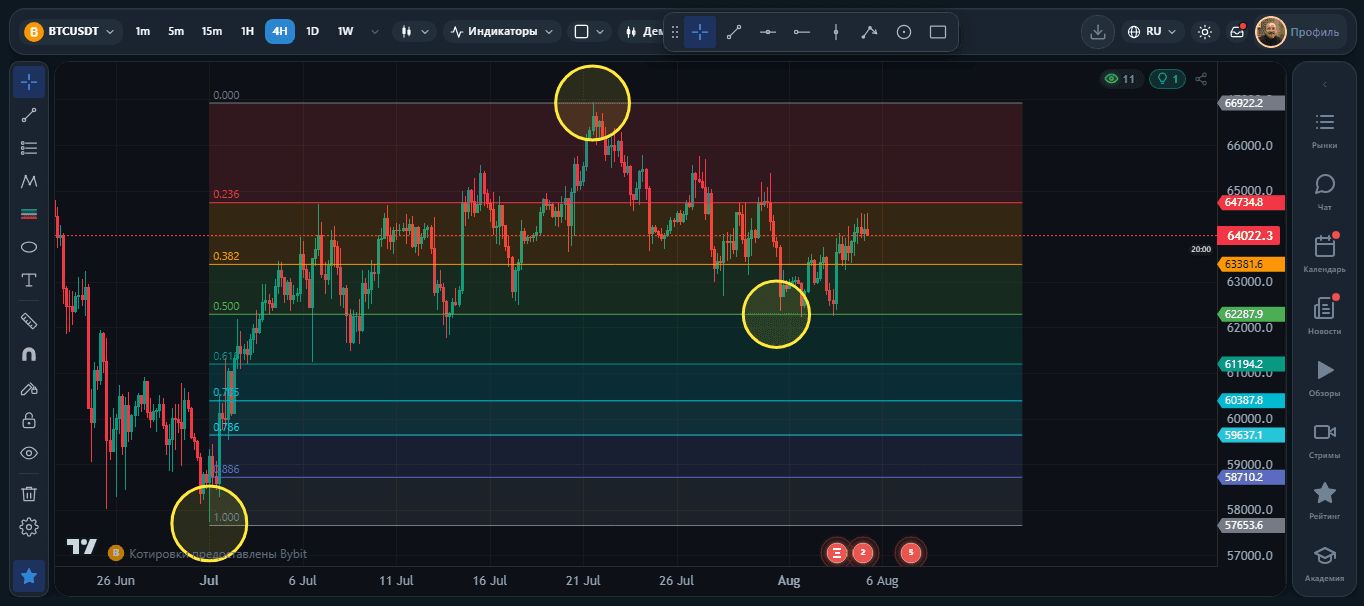Open the Академия academy panel
This screenshot has height=606, width=1364.
[x=1325, y=563]
